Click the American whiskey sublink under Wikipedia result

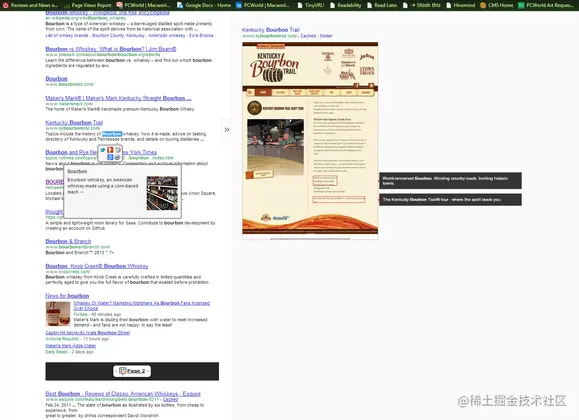167,35
